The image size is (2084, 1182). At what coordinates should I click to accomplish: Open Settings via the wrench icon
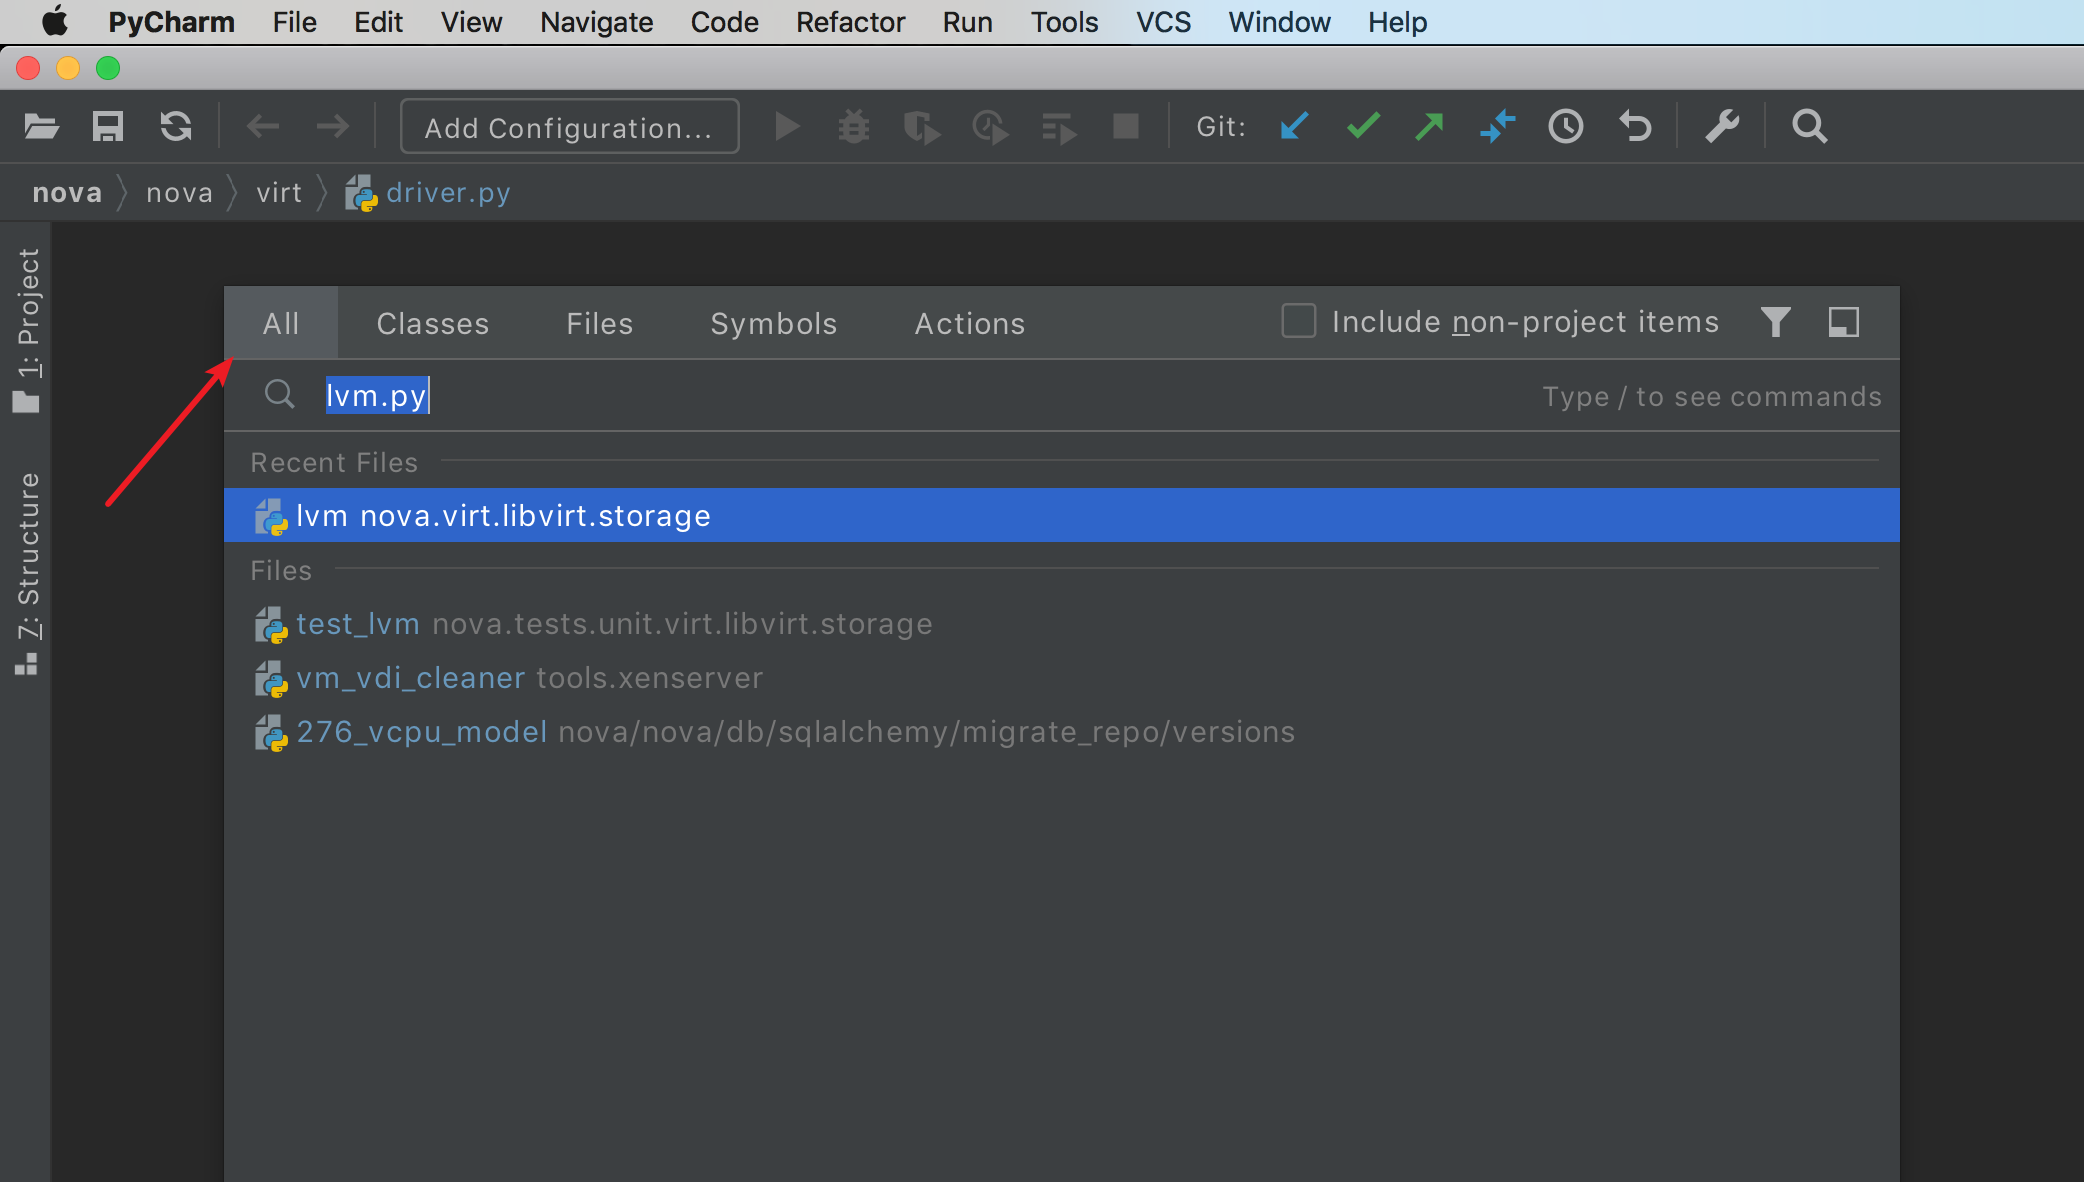pyautogui.click(x=1722, y=127)
